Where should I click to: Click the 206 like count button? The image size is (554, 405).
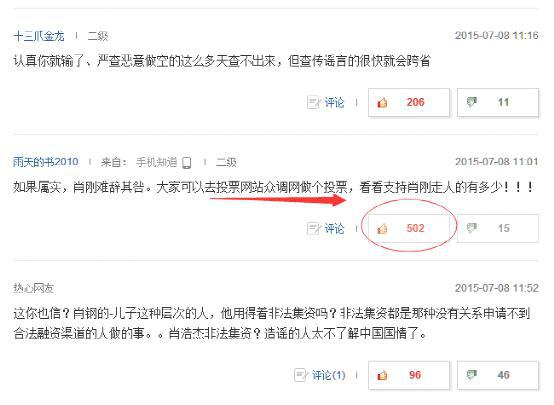(409, 102)
